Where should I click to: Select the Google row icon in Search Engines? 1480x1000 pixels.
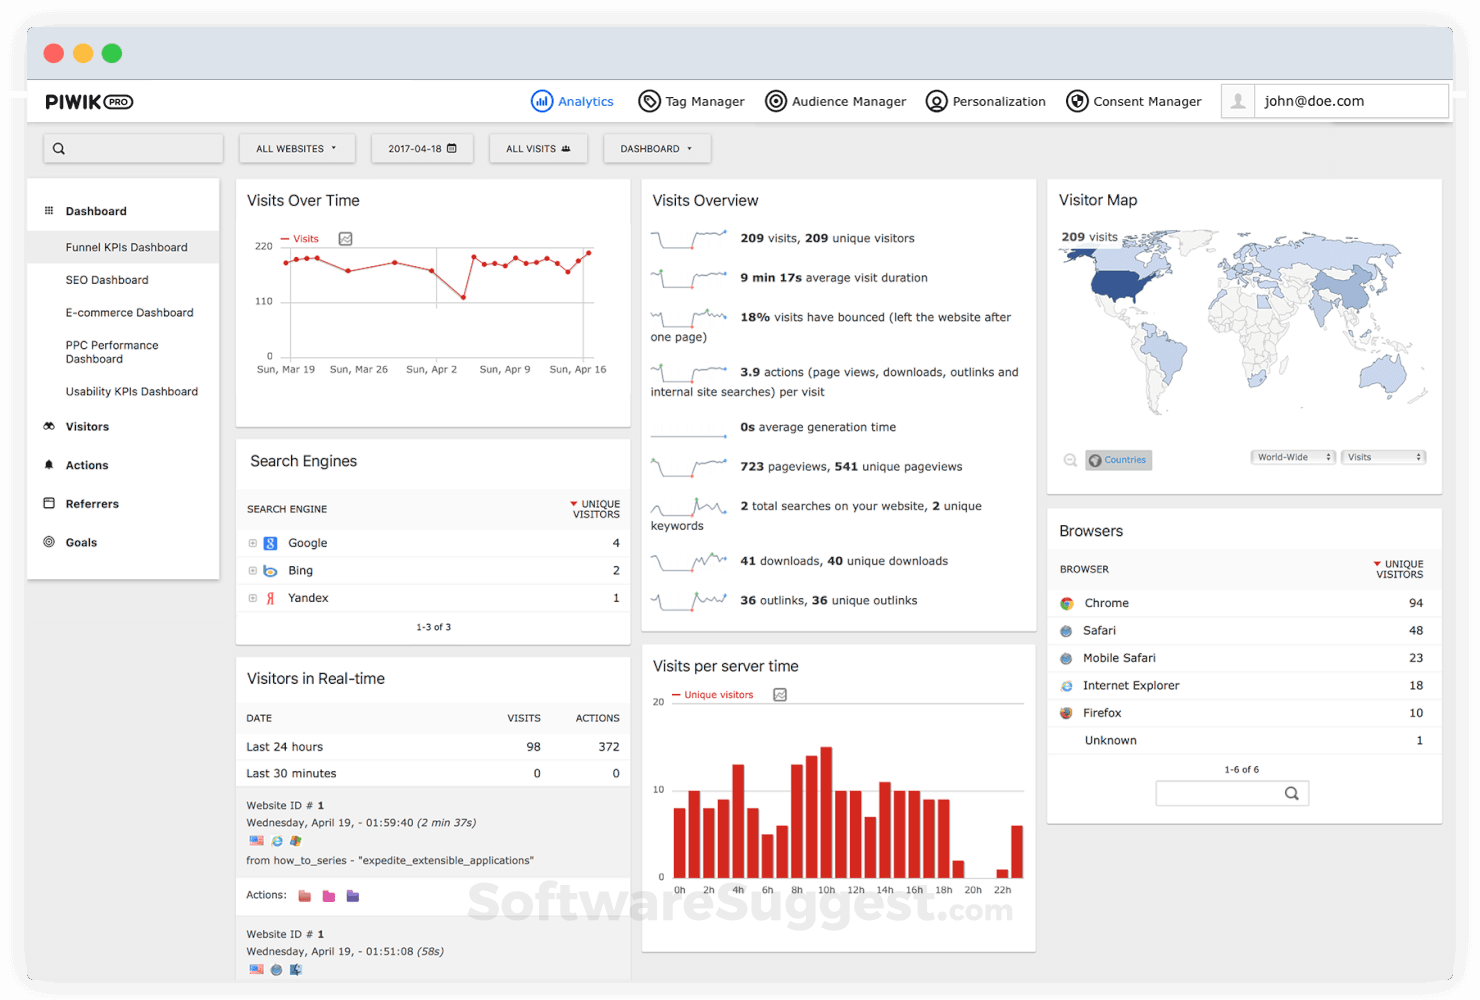point(270,542)
